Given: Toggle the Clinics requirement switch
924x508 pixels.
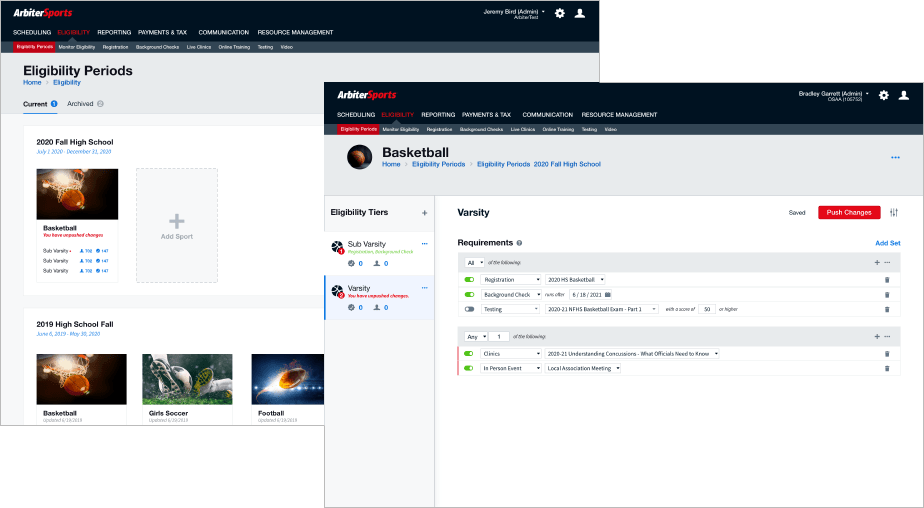Looking at the screenshot, I should click(469, 354).
